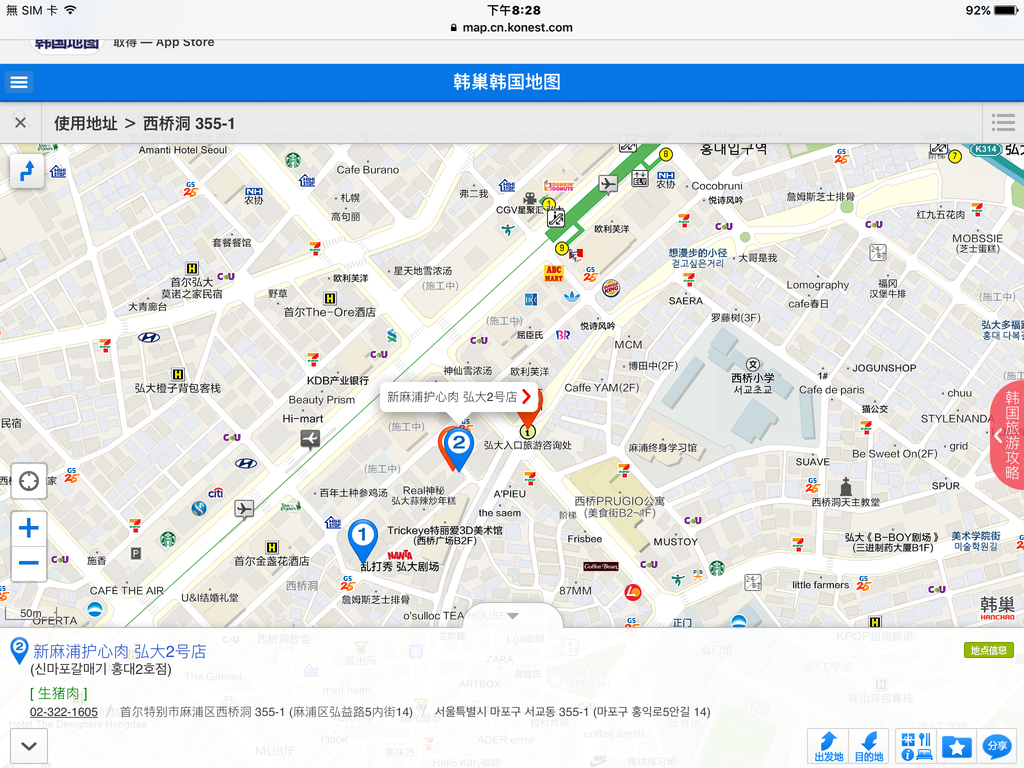This screenshot has width=1024, height=768.
Task: Tap the Burger King icon
Action: [x=611, y=287]
